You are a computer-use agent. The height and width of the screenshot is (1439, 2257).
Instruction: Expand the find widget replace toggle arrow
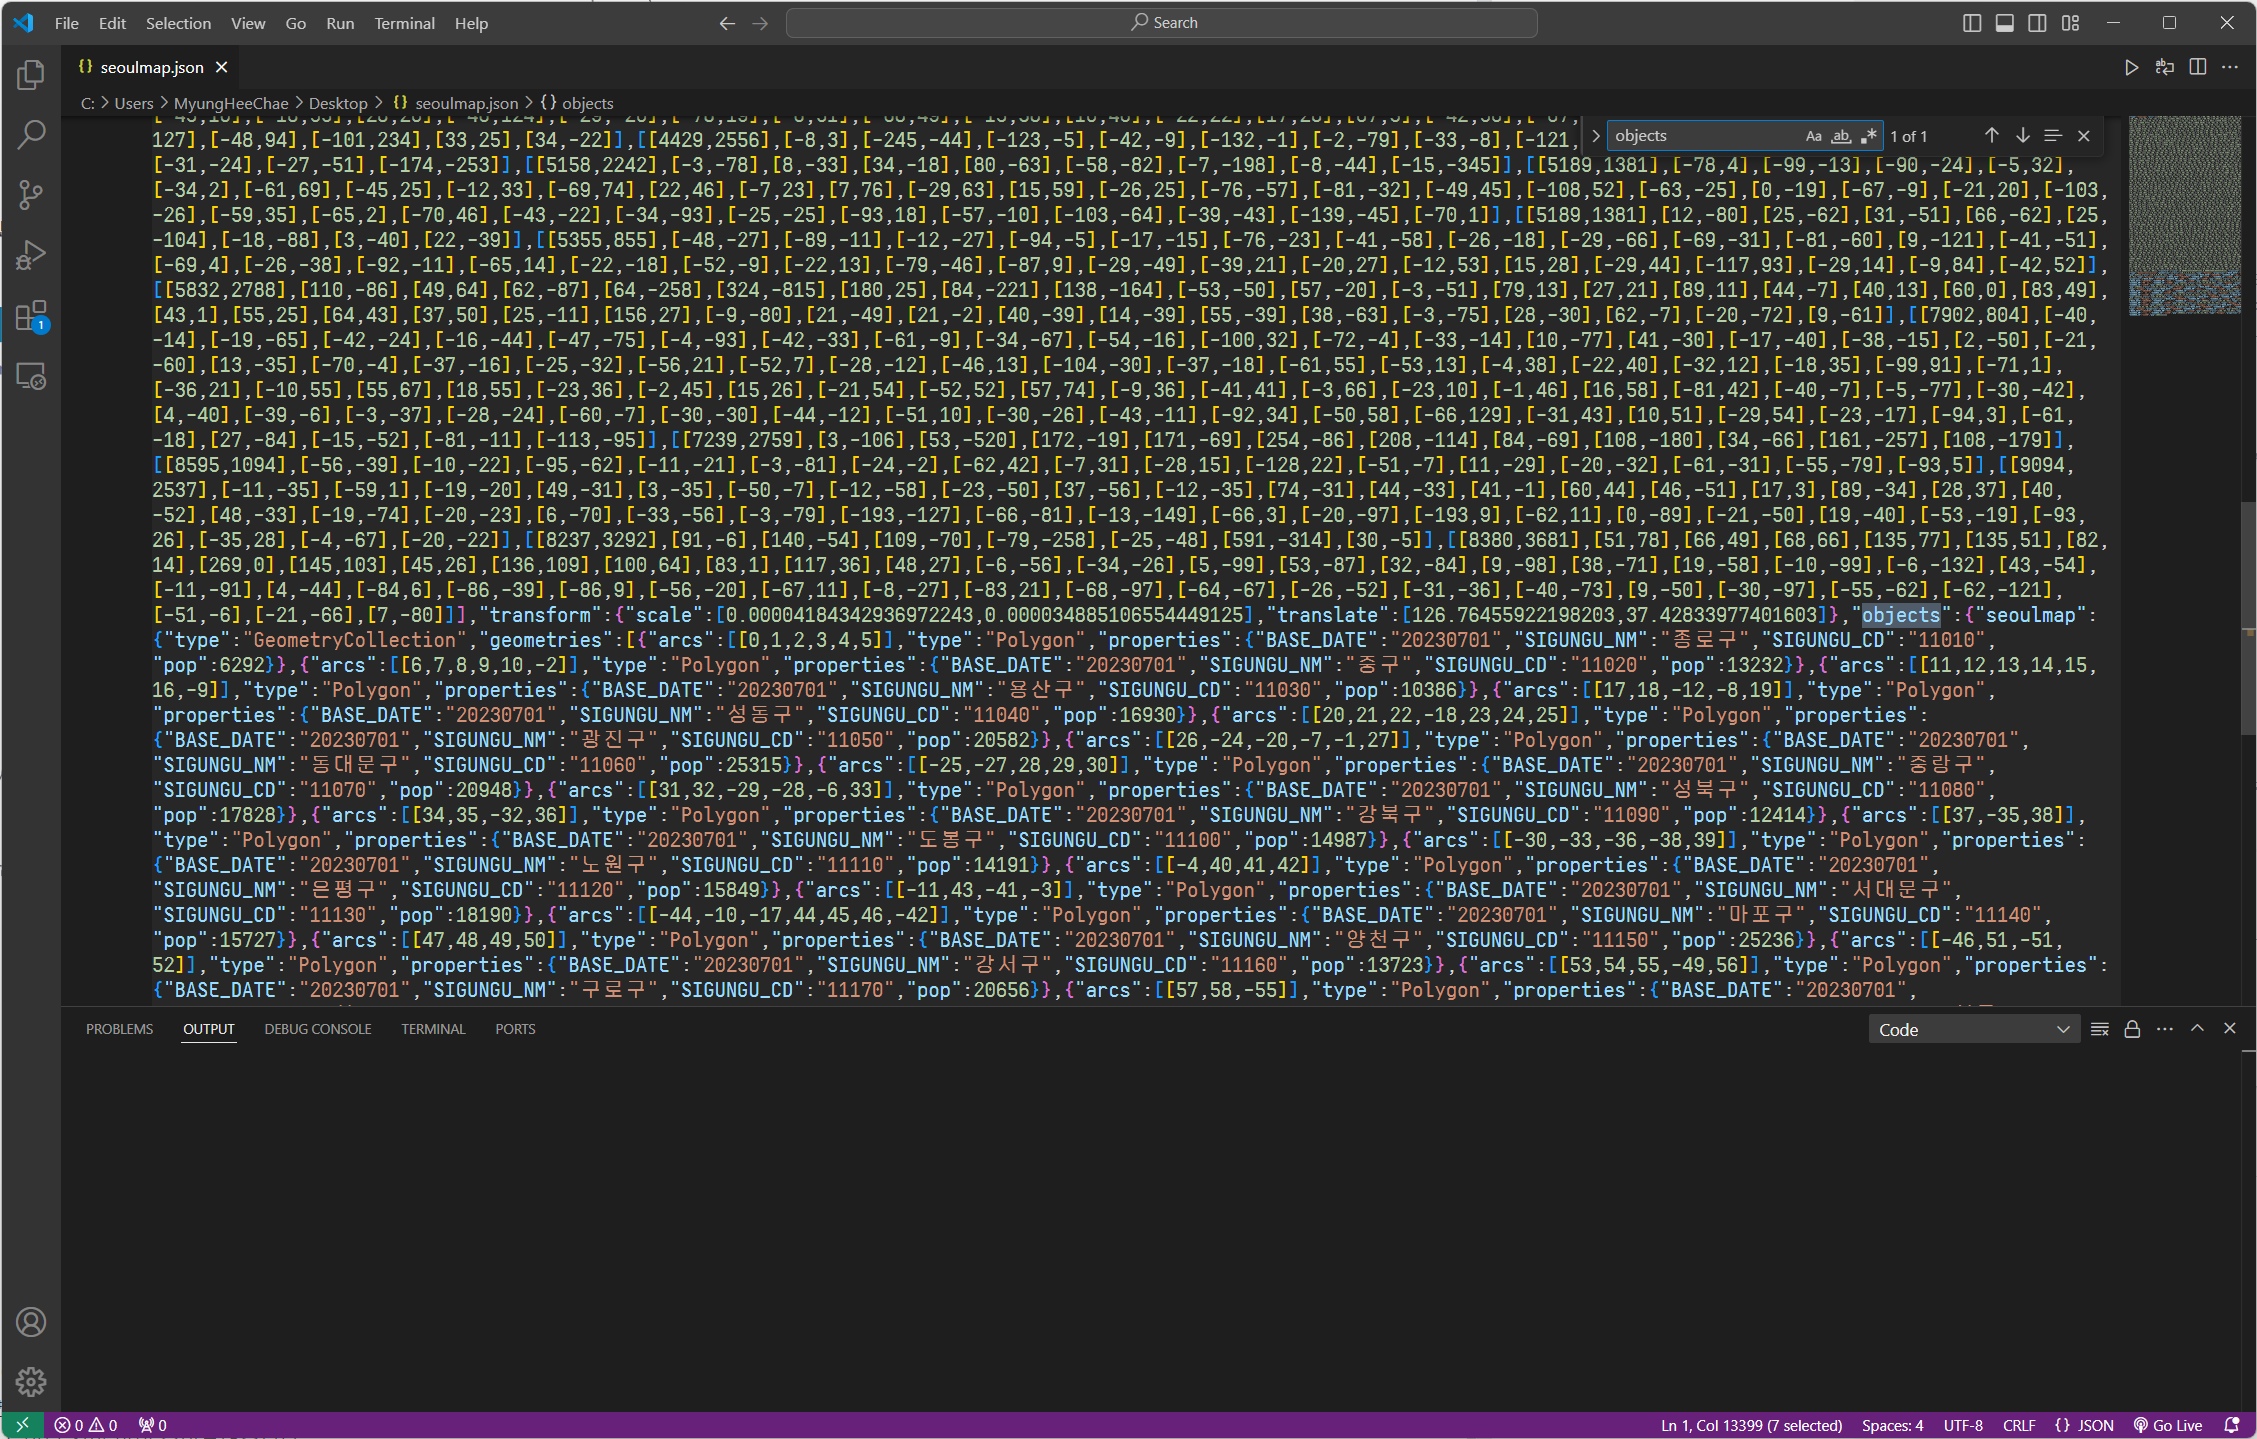point(1595,136)
